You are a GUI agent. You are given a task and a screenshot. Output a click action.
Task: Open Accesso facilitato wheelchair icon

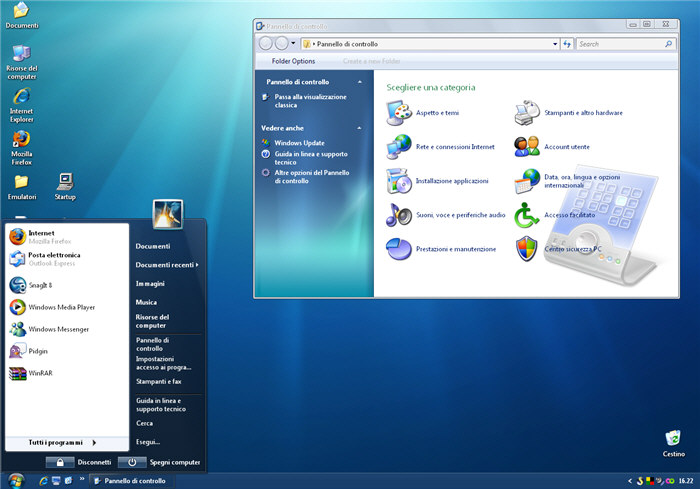[x=527, y=215]
